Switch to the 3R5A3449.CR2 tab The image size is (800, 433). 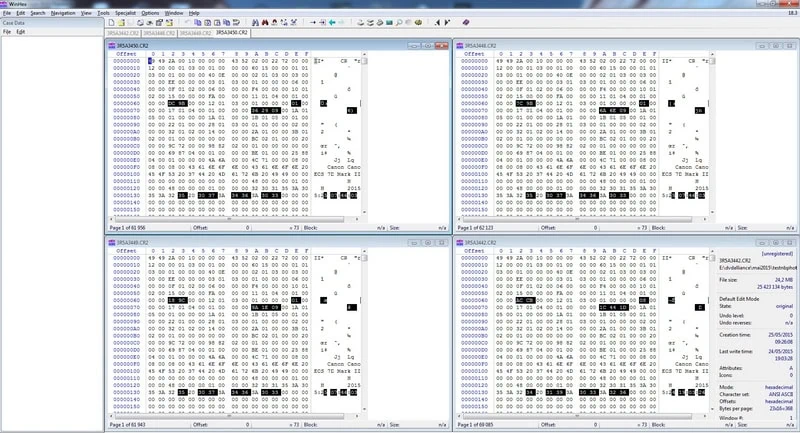click(x=195, y=32)
